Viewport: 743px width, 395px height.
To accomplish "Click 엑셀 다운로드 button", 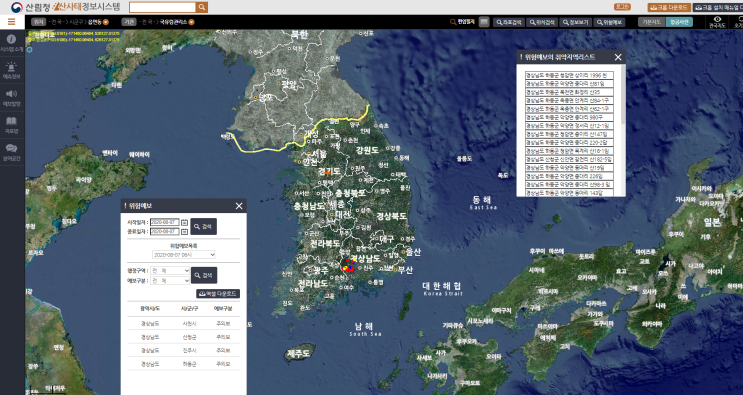I will (x=218, y=294).
